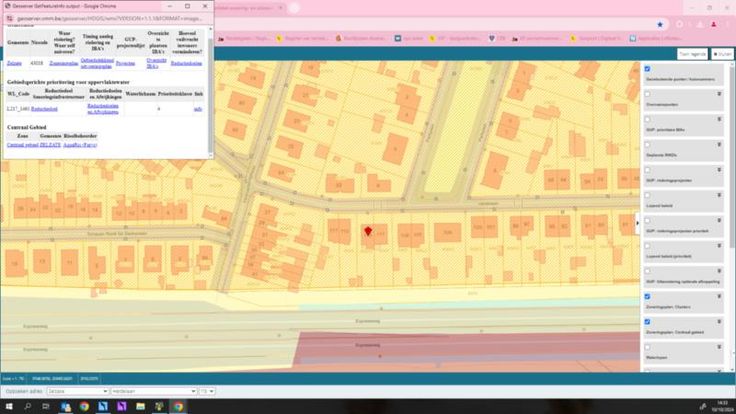Remove the Overnamepunten layer via its trash icon
The width and height of the screenshot is (736, 414).
719,93
